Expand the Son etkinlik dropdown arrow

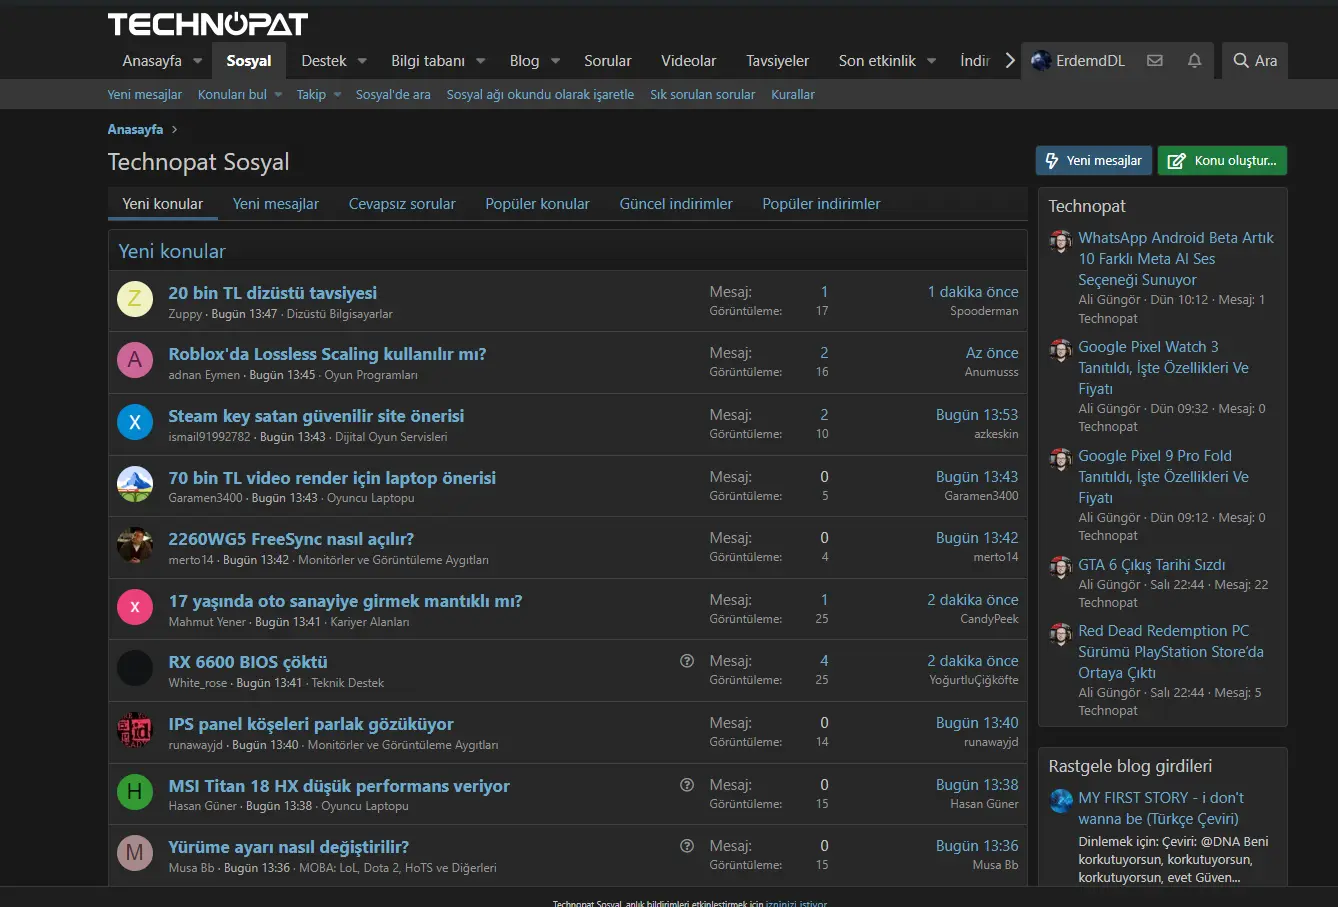[x=932, y=61]
